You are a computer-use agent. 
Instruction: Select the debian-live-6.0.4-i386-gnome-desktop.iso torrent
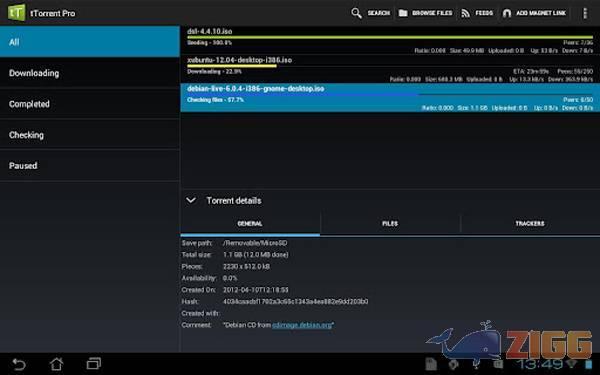(x=390, y=98)
